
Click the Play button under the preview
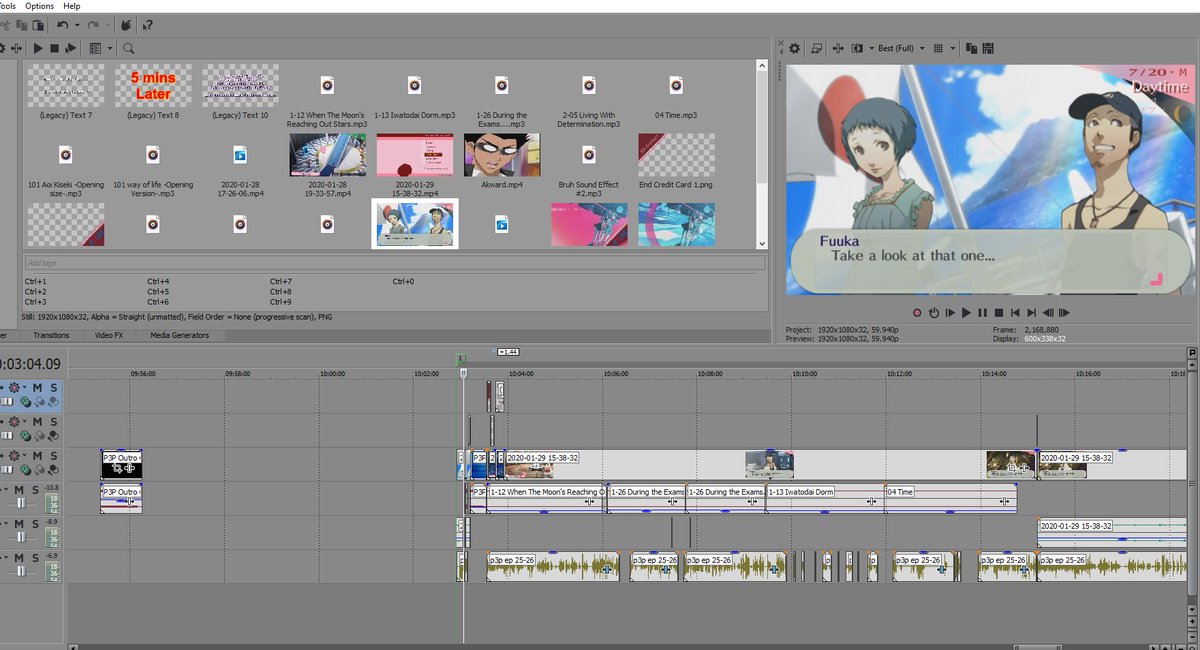click(x=966, y=313)
